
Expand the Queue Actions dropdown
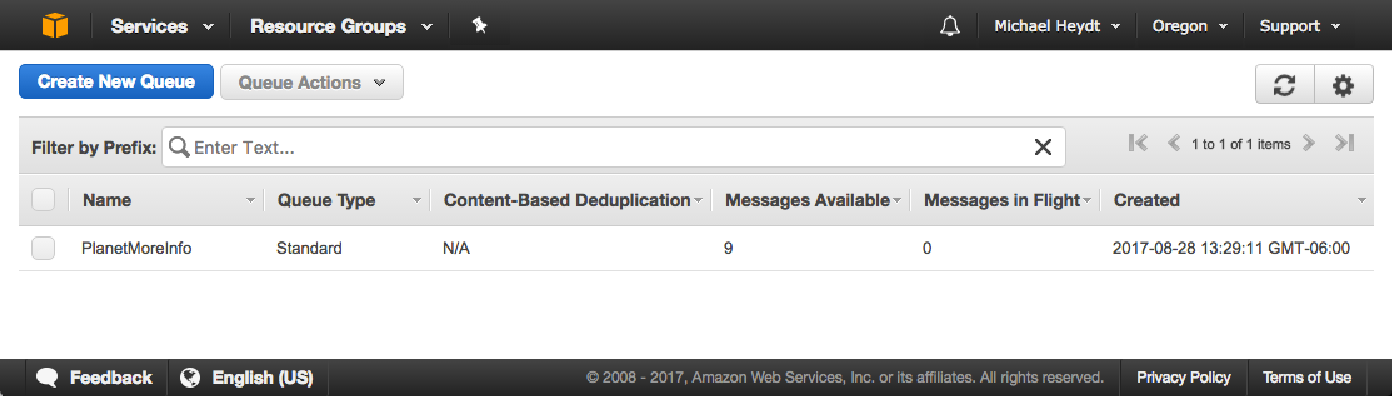(x=312, y=83)
